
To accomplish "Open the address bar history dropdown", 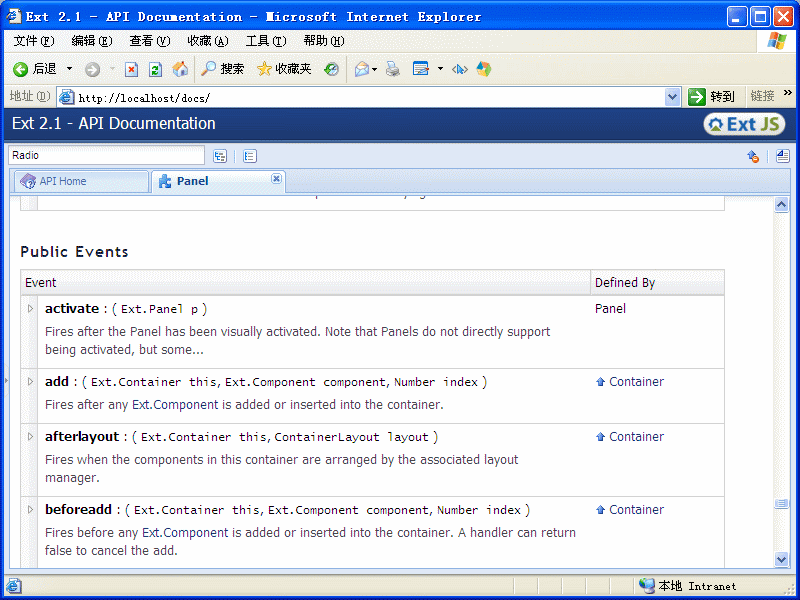I will coord(672,97).
